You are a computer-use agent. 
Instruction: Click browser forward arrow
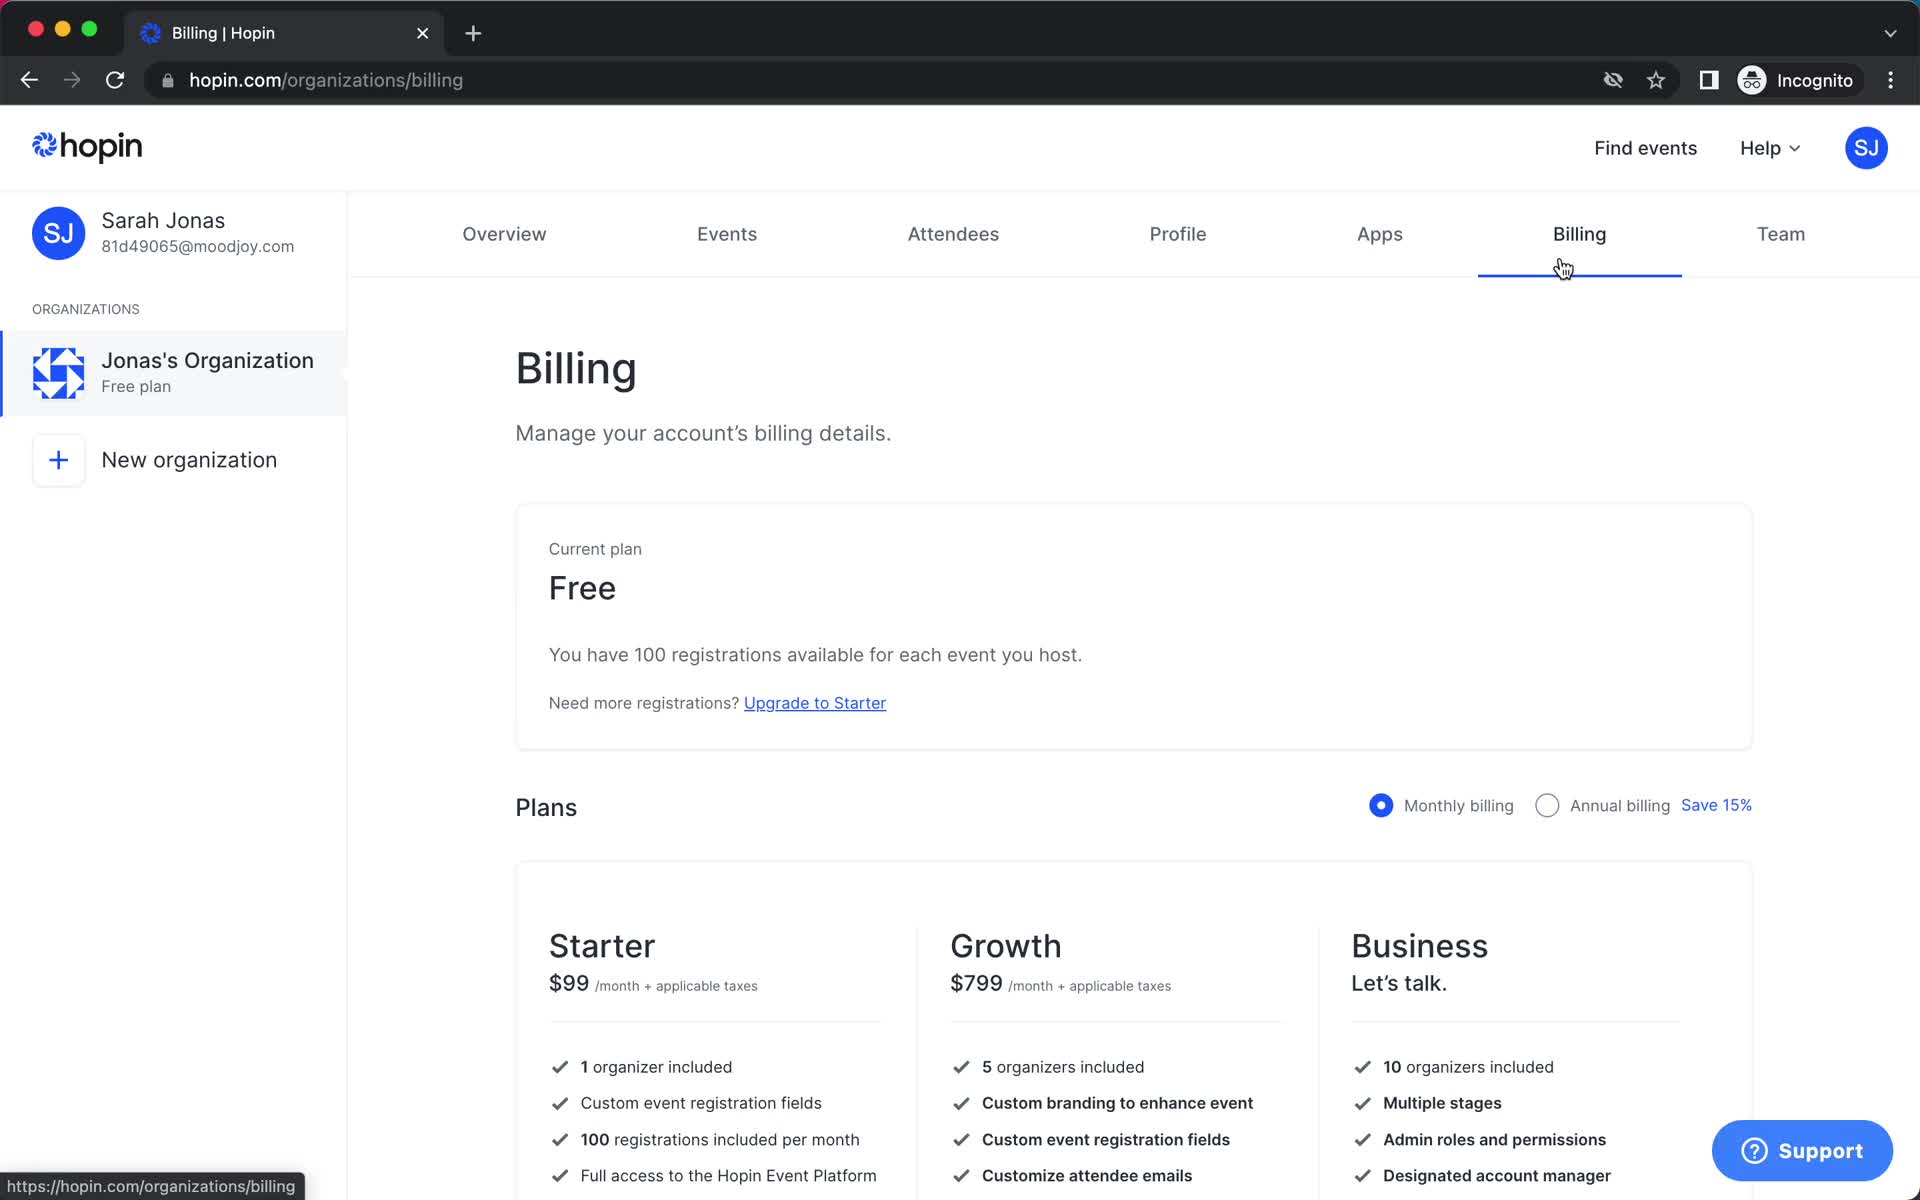(72, 80)
